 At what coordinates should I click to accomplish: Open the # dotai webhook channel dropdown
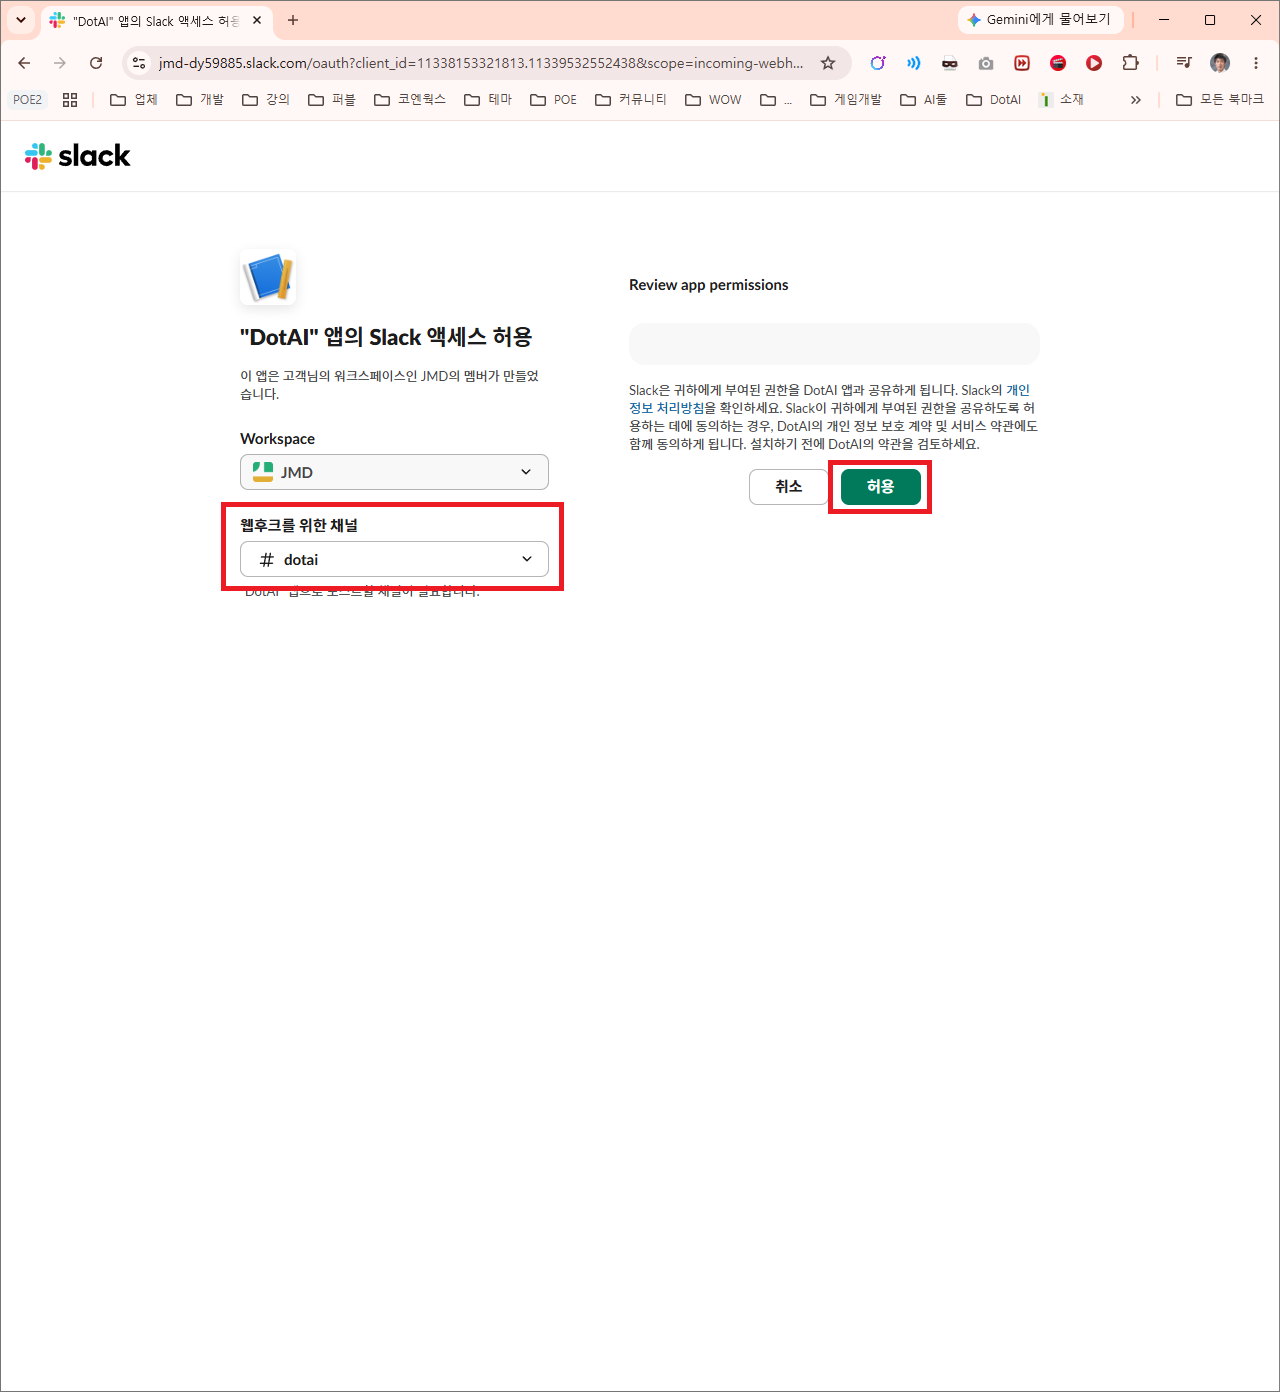(394, 559)
